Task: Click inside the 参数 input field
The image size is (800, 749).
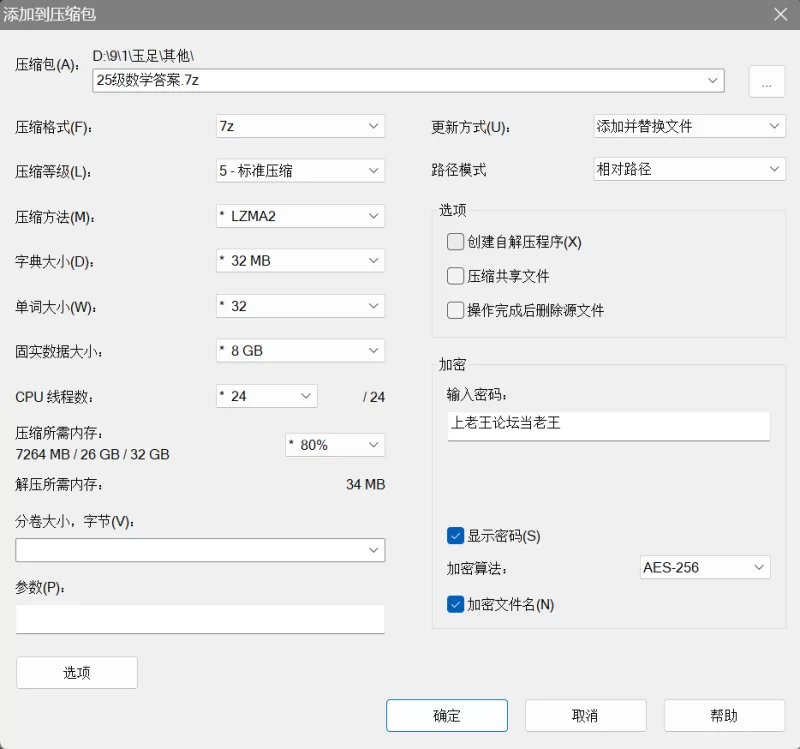Action: [x=200, y=618]
